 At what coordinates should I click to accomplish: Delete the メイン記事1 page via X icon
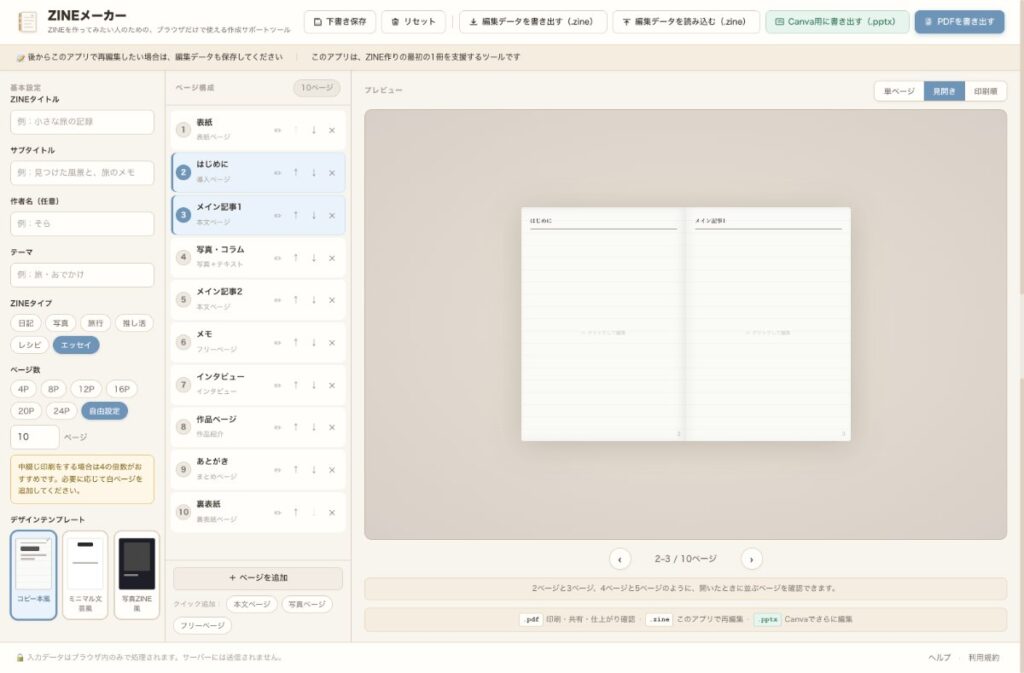pyautogui.click(x=332, y=215)
